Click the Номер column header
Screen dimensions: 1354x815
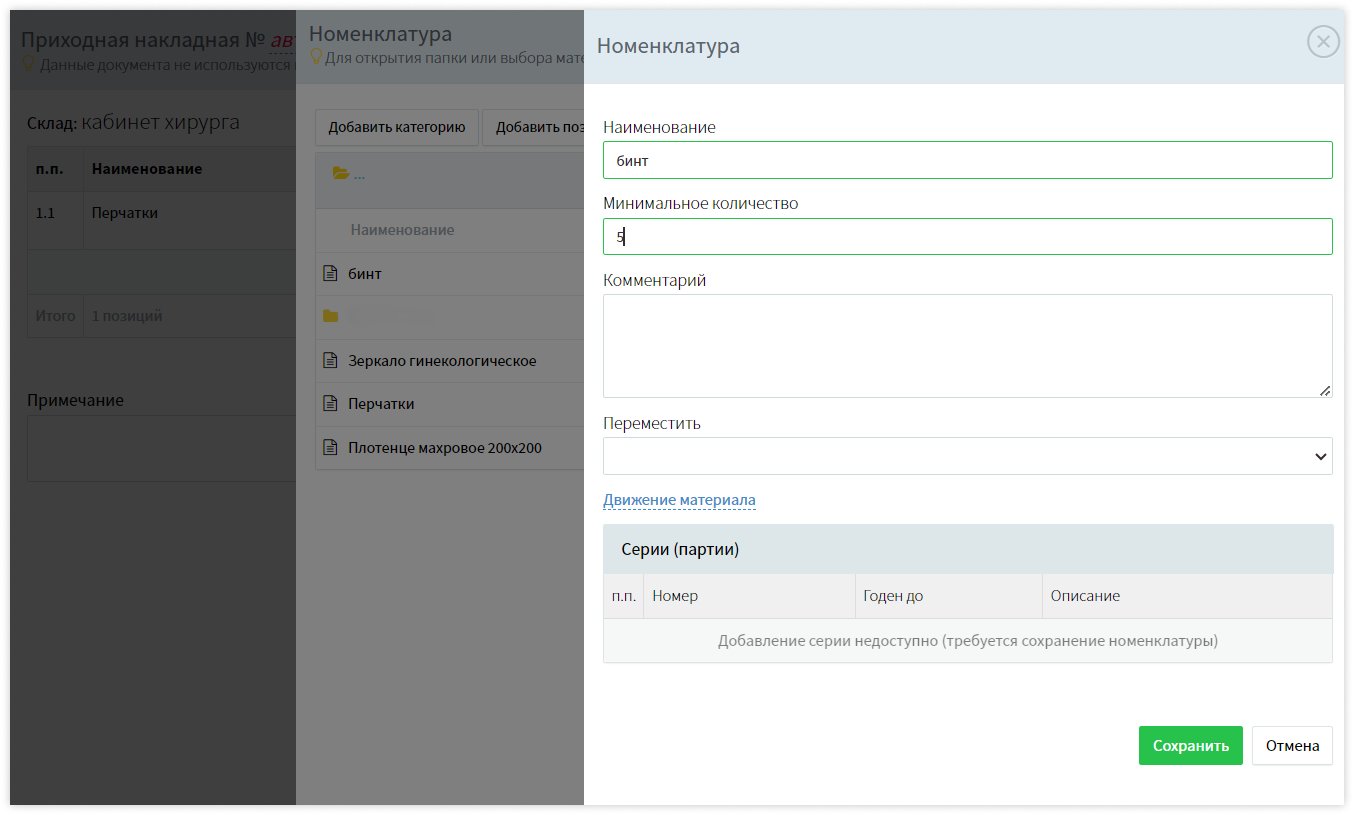point(675,596)
